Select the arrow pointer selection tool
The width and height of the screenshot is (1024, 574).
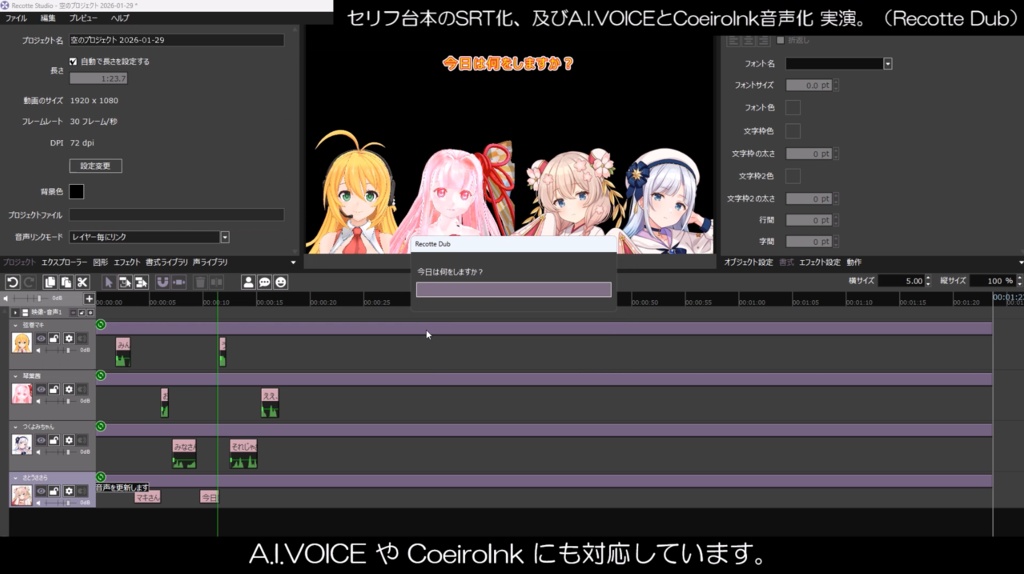click(108, 282)
